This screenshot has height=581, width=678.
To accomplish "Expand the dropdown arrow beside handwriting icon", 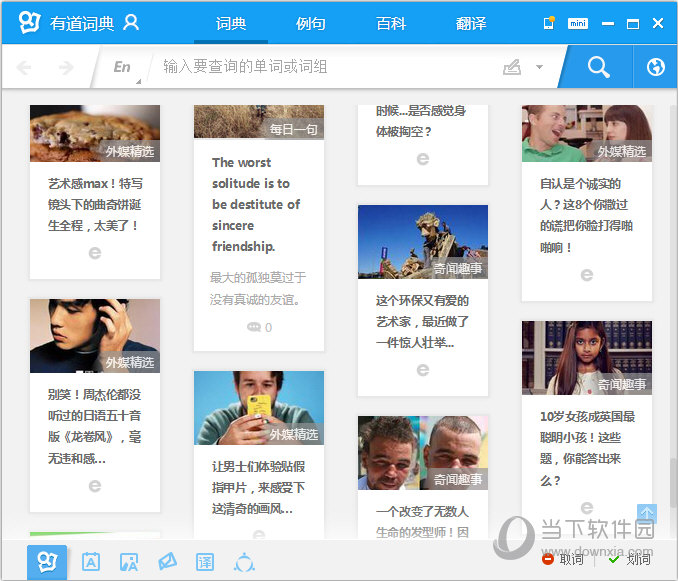I will [539, 67].
